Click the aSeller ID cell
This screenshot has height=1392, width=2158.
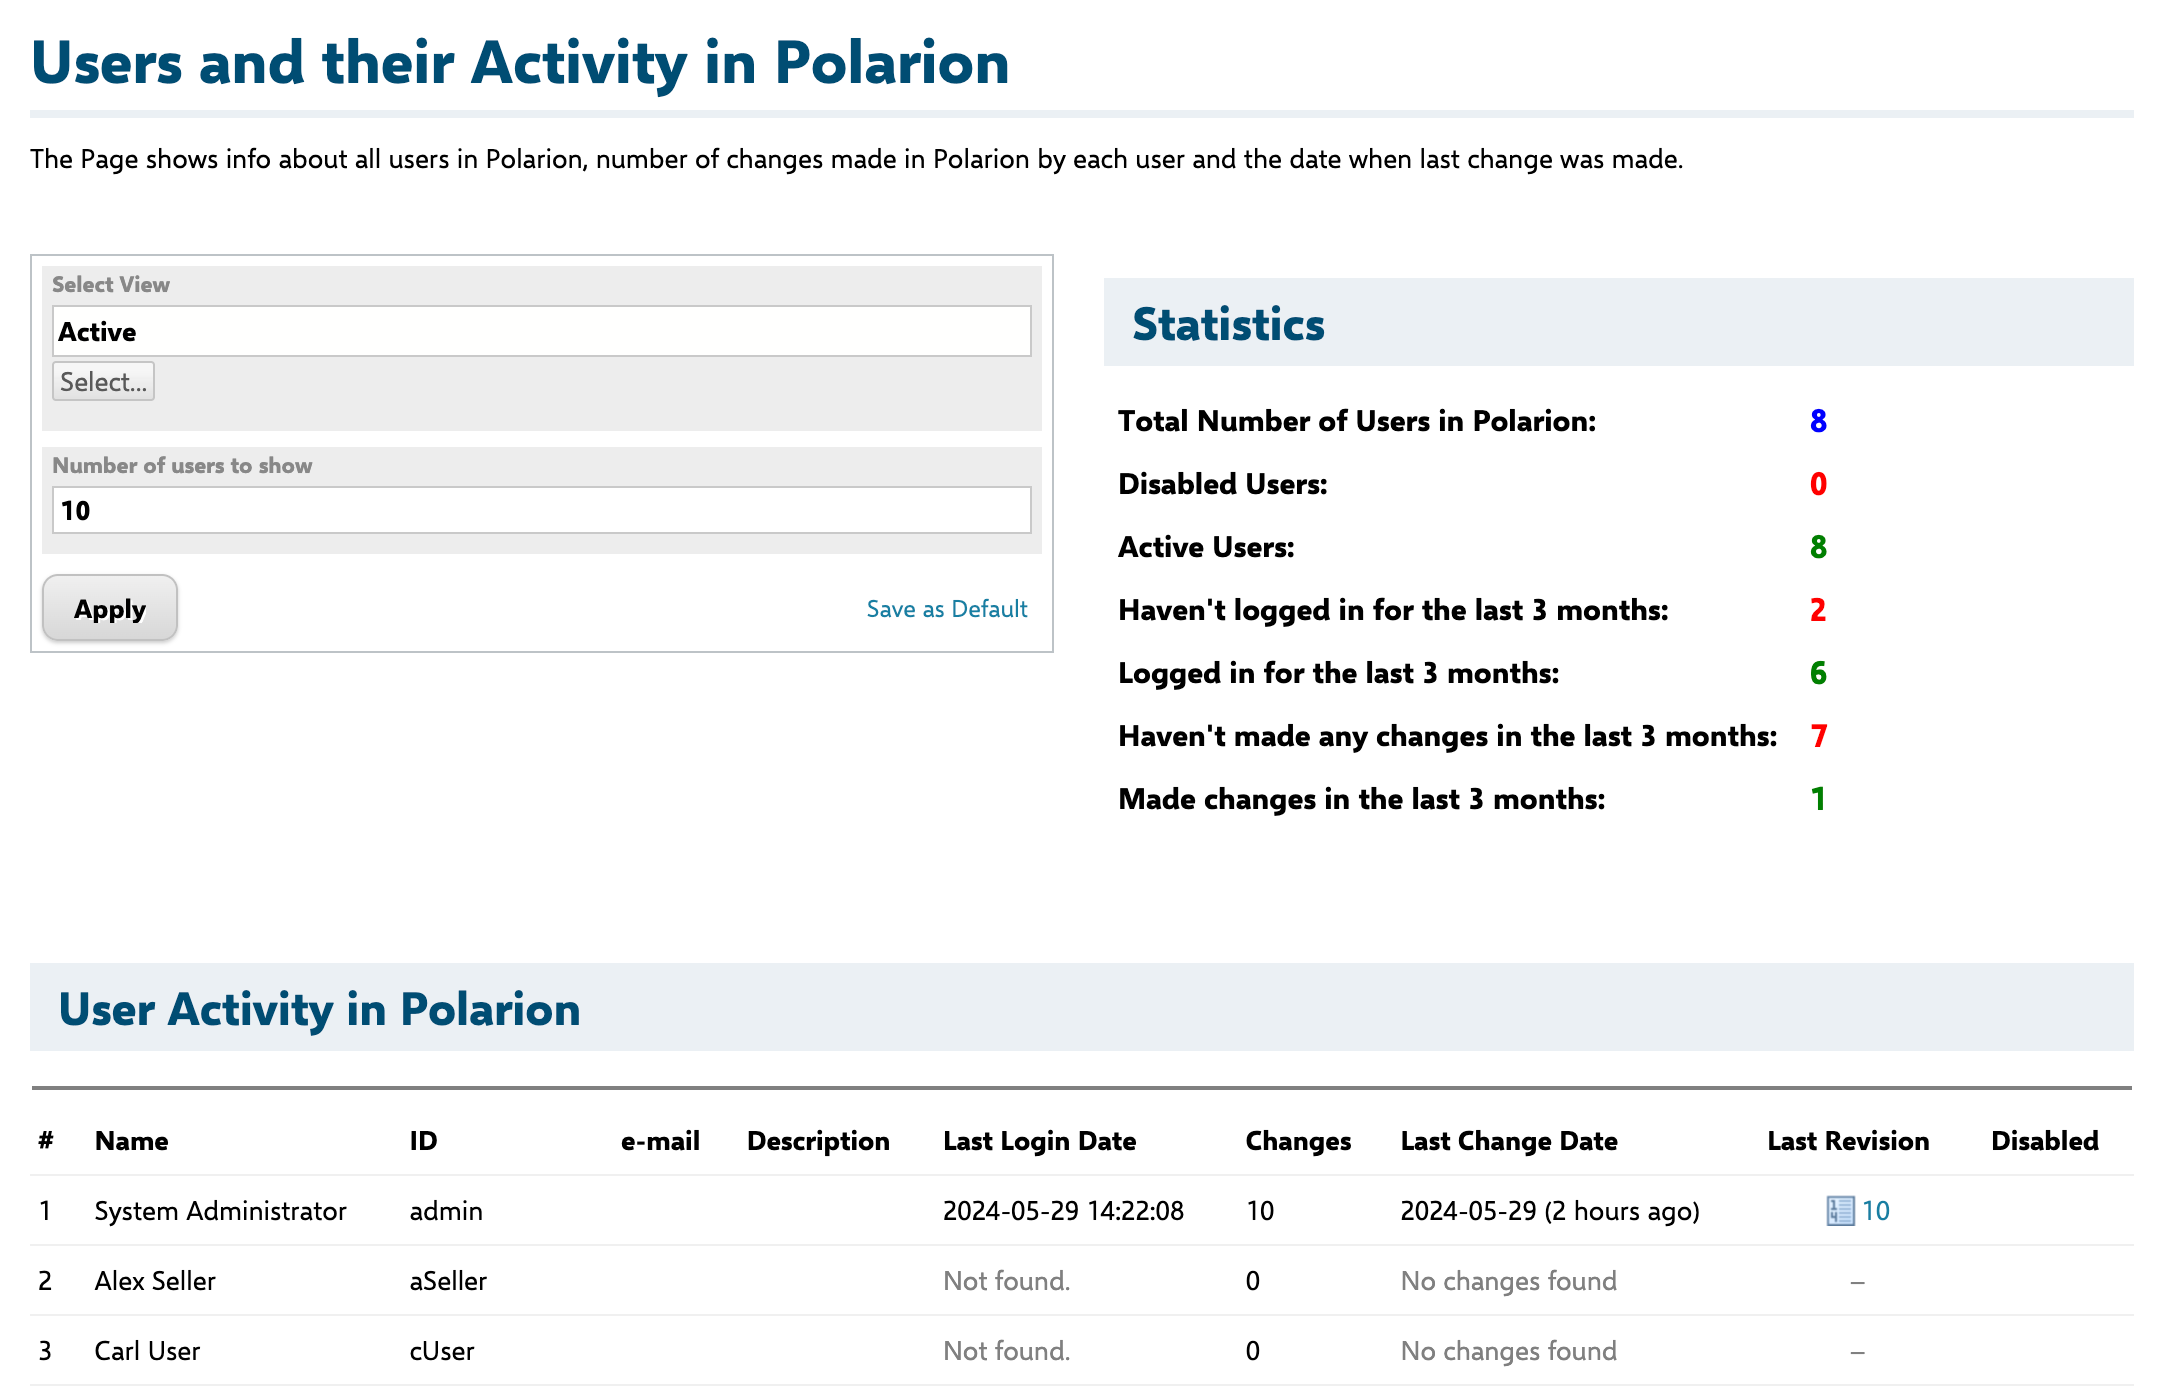[448, 1281]
